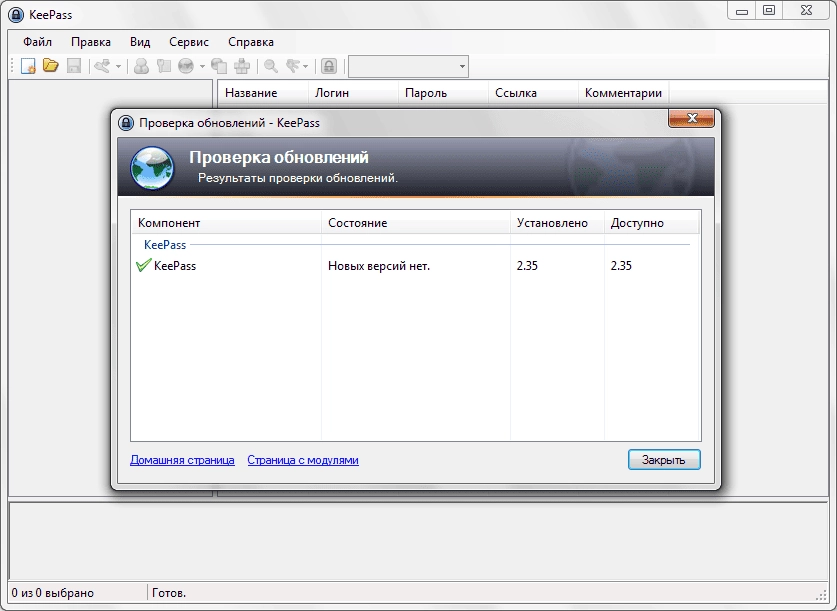Open the Вид menu
Viewport: 837px width, 611px height.
click(x=140, y=42)
